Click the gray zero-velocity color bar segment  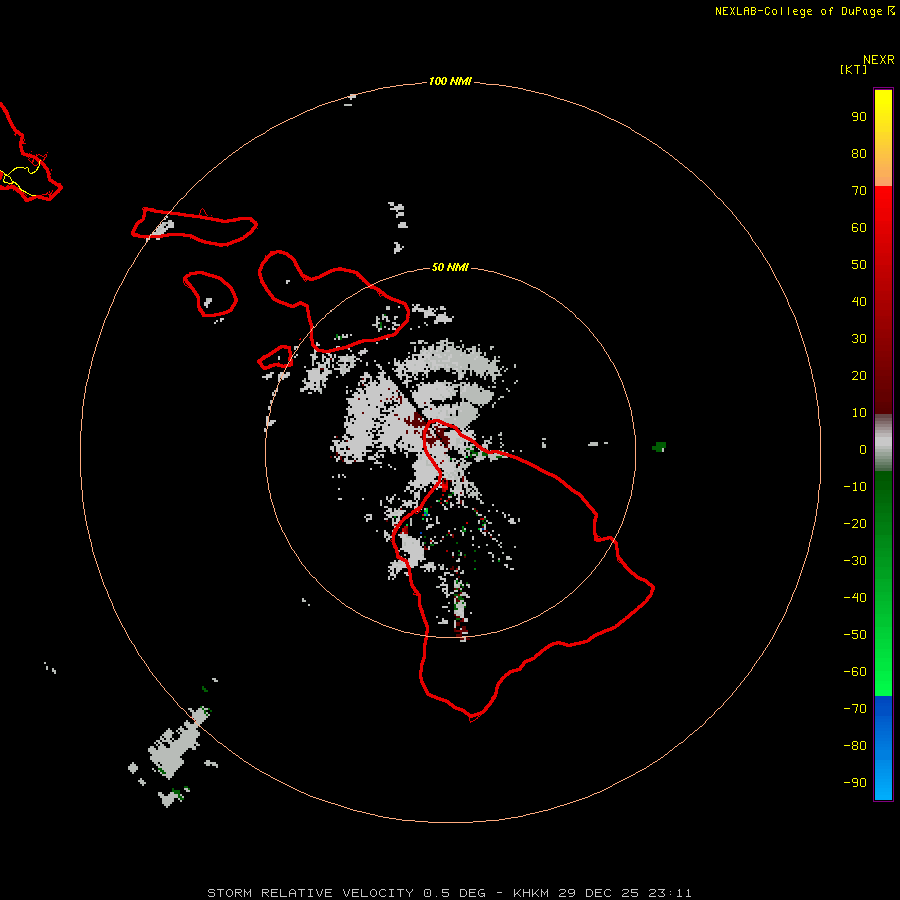pos(883,443)
